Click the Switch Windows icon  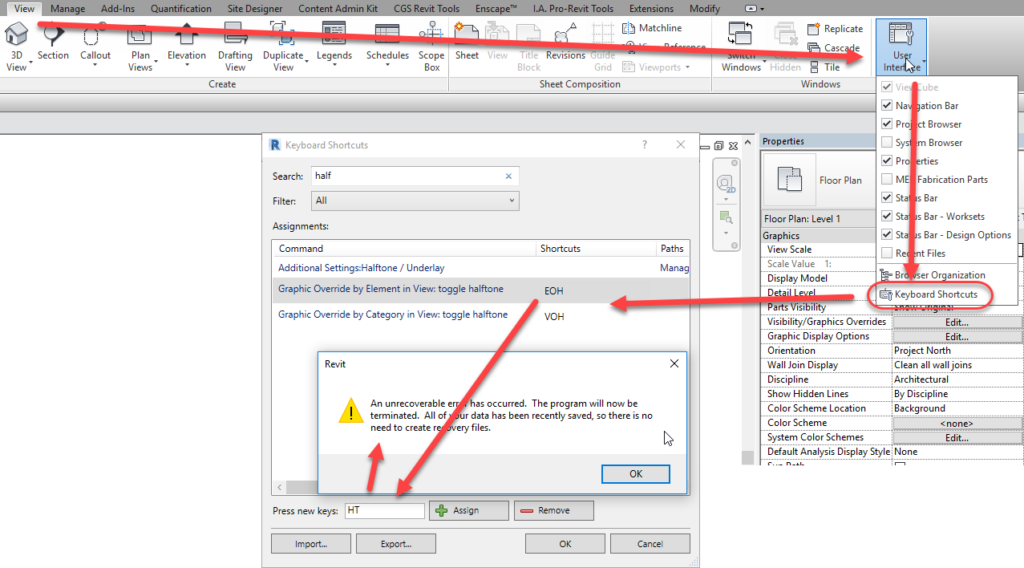(741, 33)
